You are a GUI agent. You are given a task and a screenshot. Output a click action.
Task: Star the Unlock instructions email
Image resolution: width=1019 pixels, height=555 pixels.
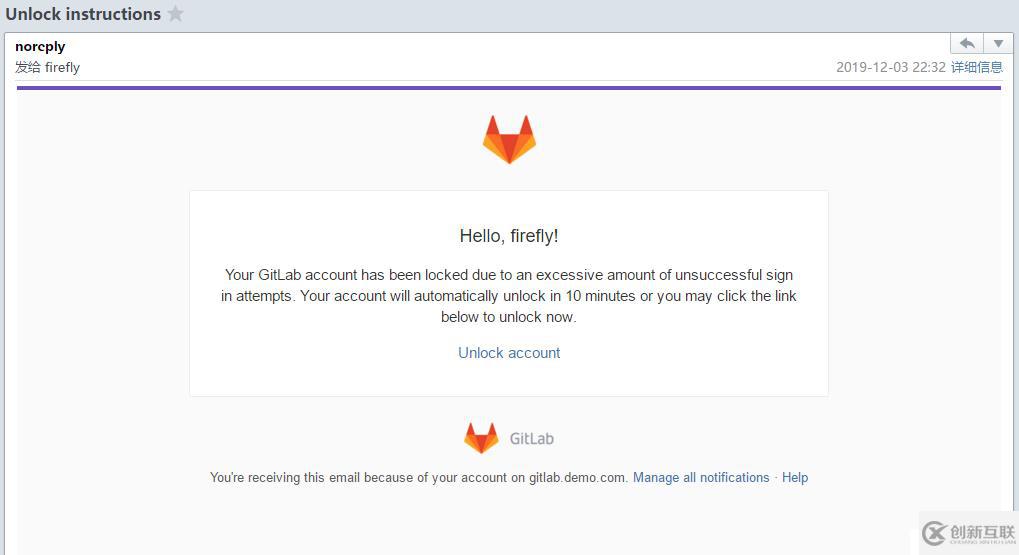[x=175, y=14]
